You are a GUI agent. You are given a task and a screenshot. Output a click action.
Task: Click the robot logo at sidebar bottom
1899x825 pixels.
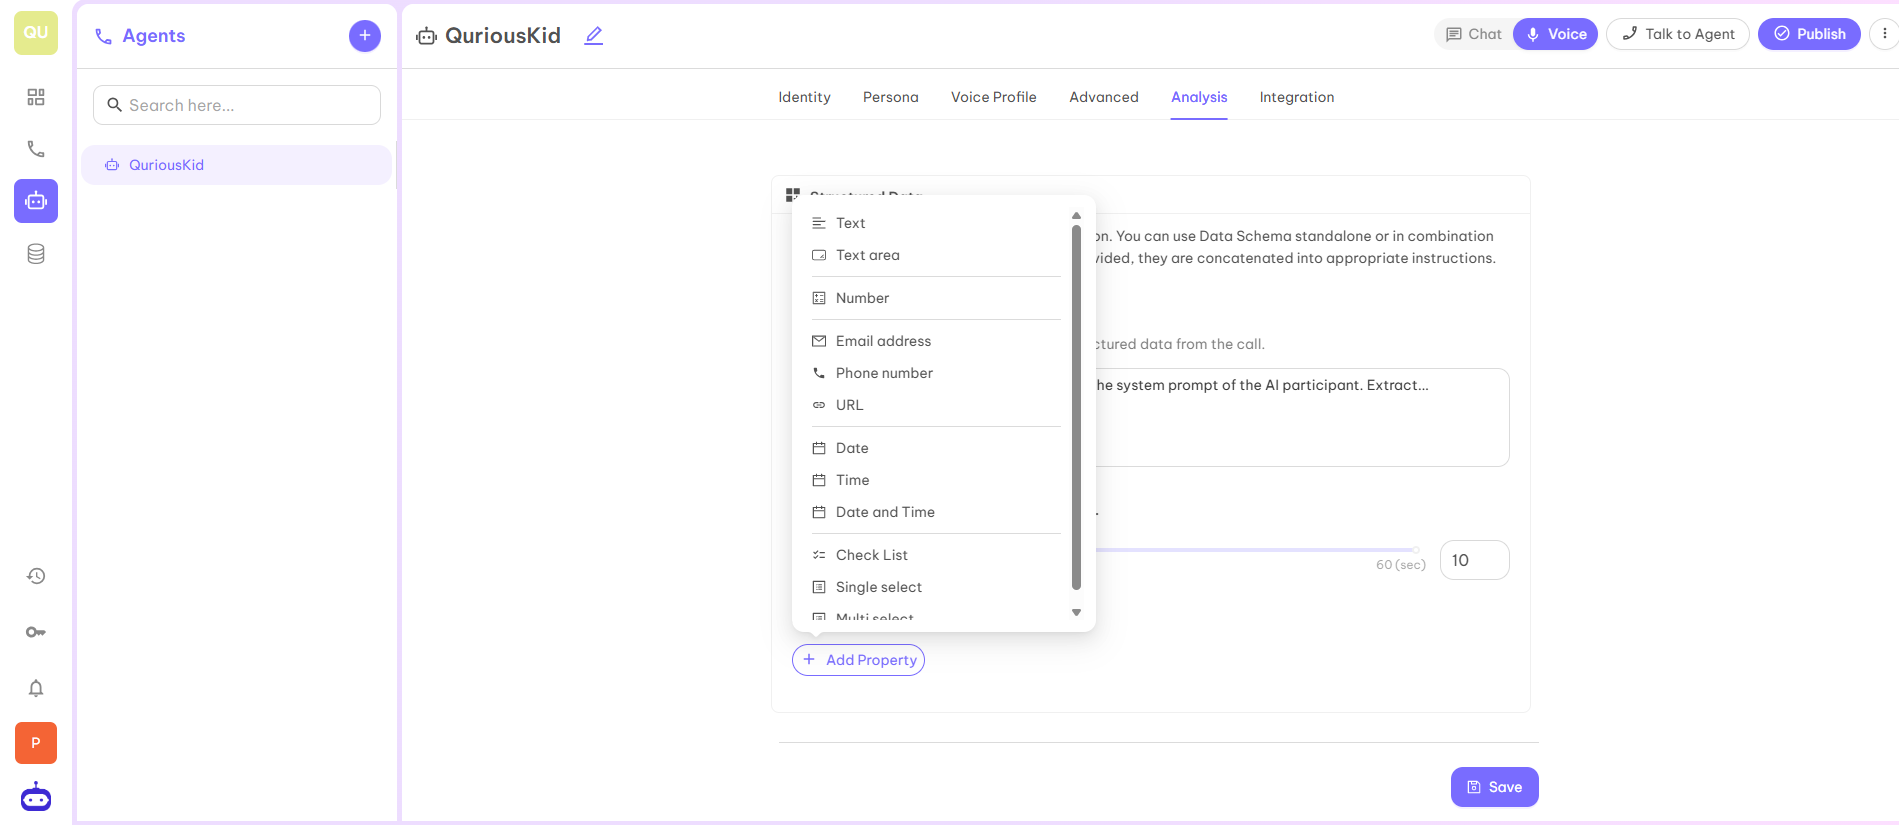click(36, 797)
